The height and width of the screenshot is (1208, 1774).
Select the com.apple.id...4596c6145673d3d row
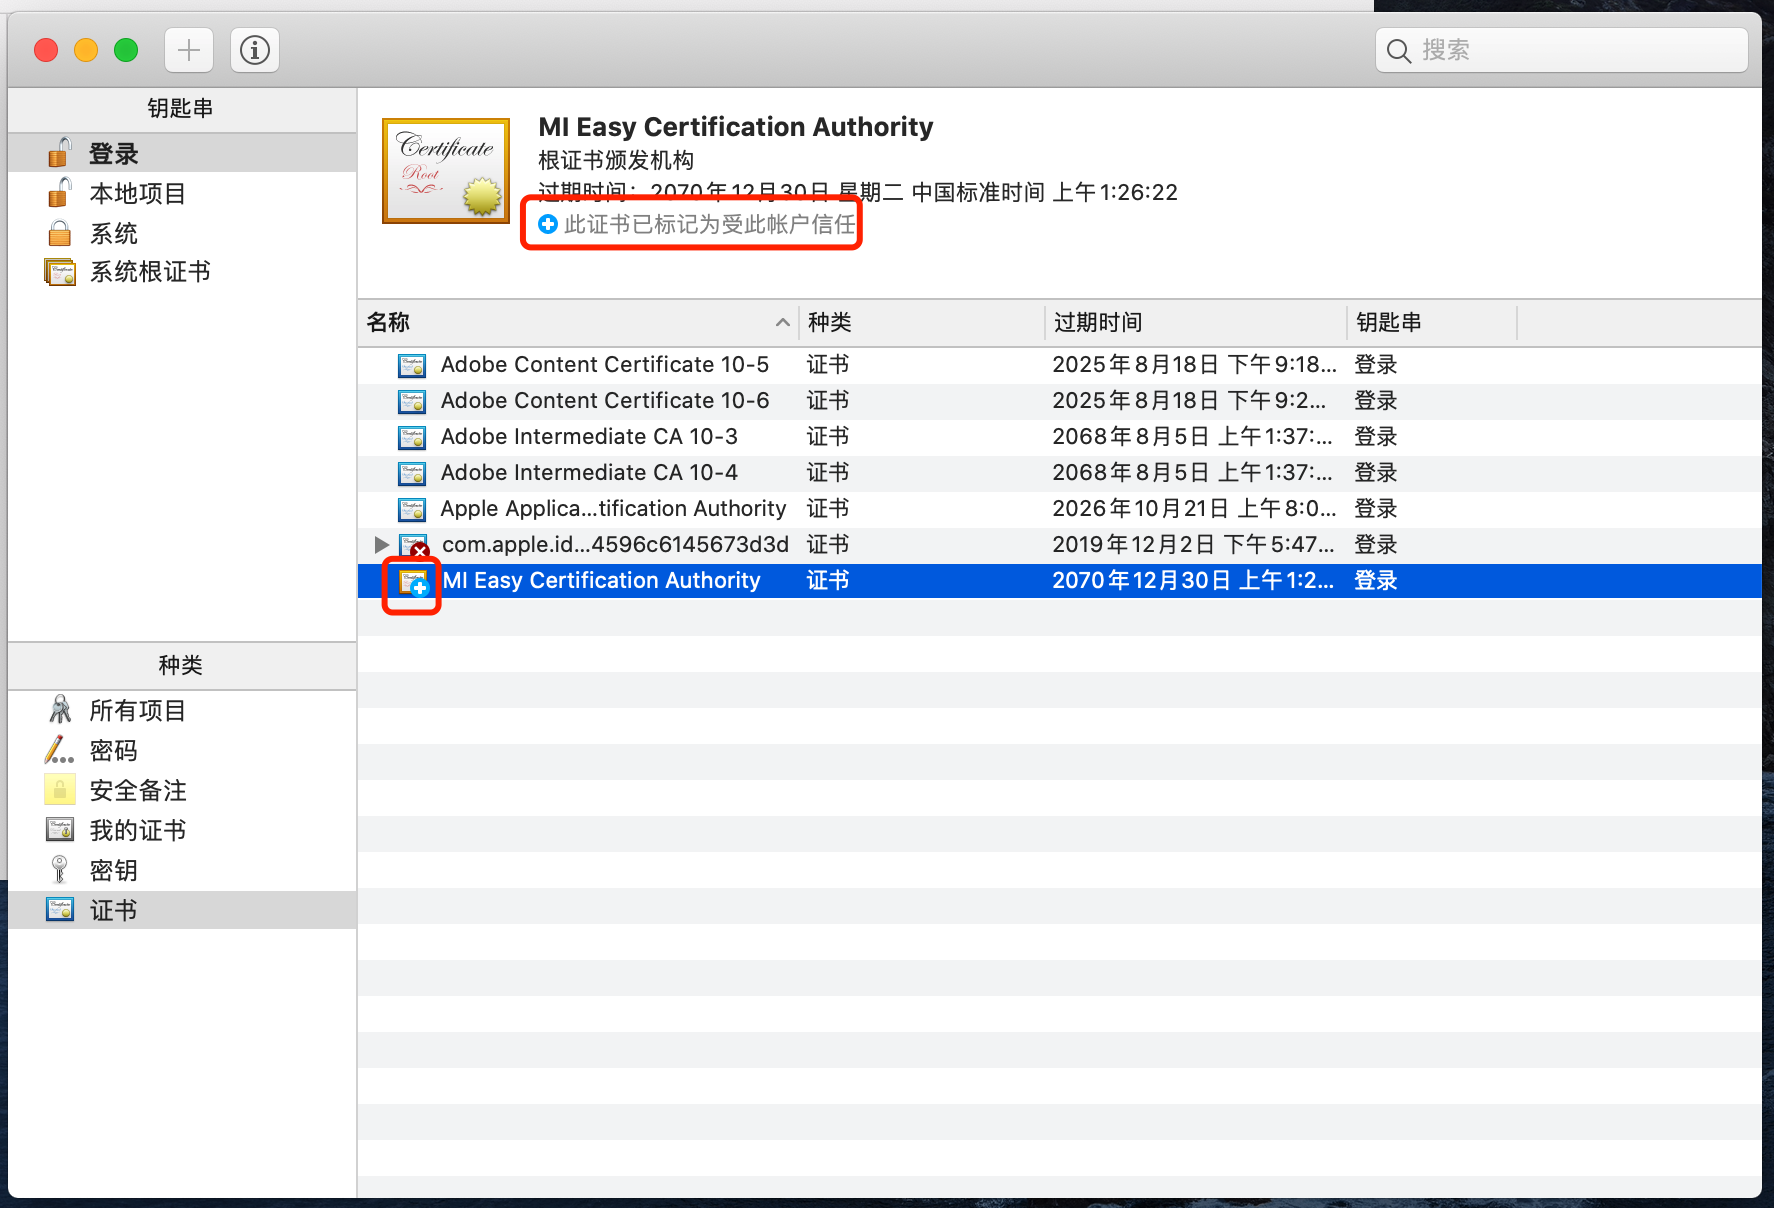tap(1060, 545)
